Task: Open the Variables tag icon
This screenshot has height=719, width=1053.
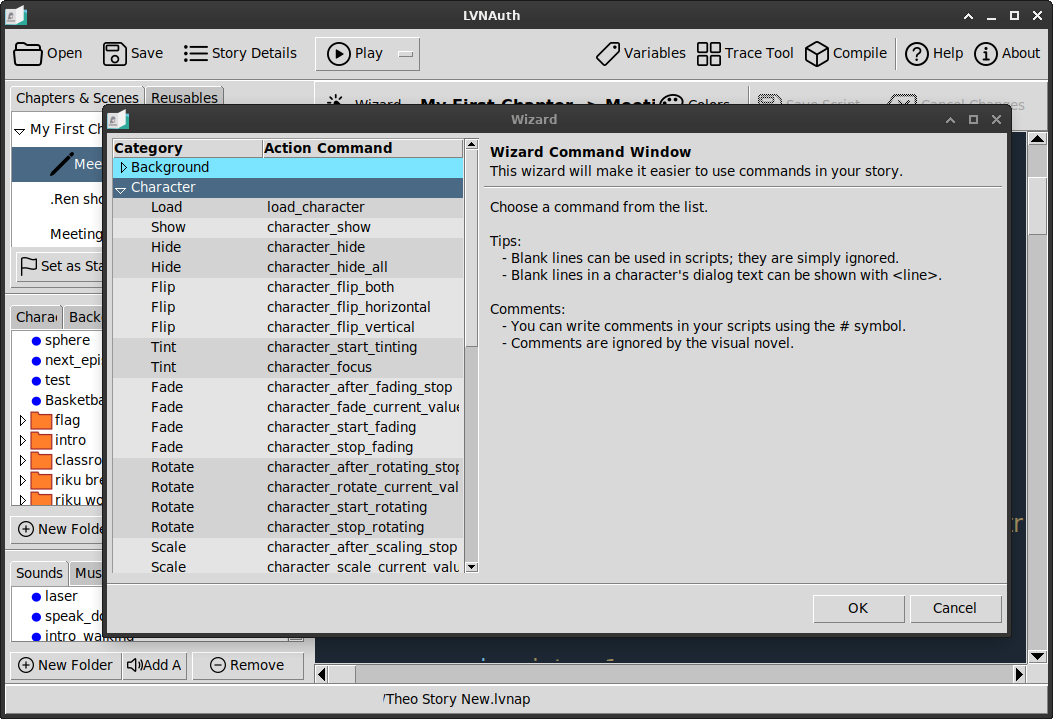Action: point(641,54)
